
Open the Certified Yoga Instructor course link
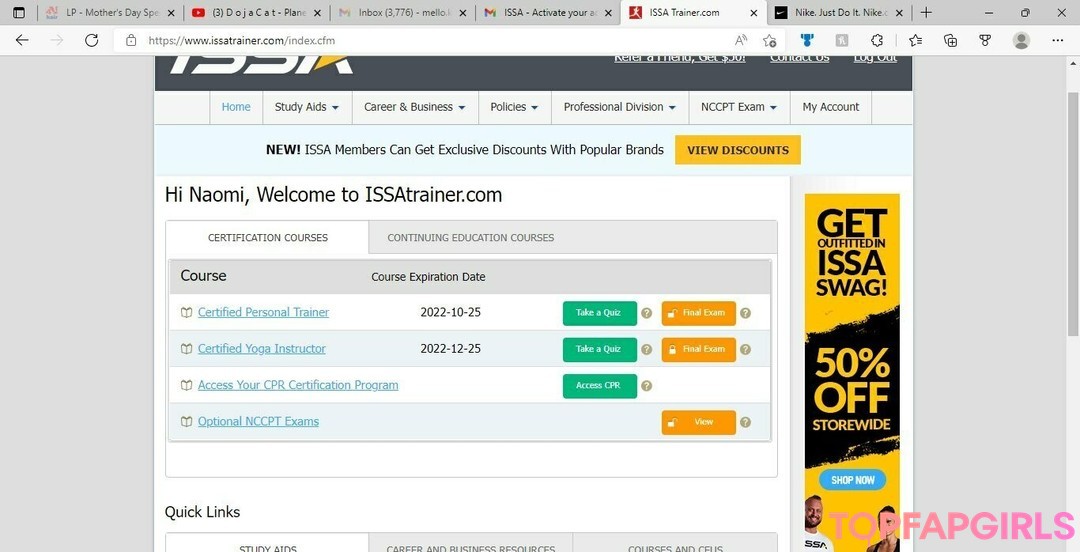261,349
